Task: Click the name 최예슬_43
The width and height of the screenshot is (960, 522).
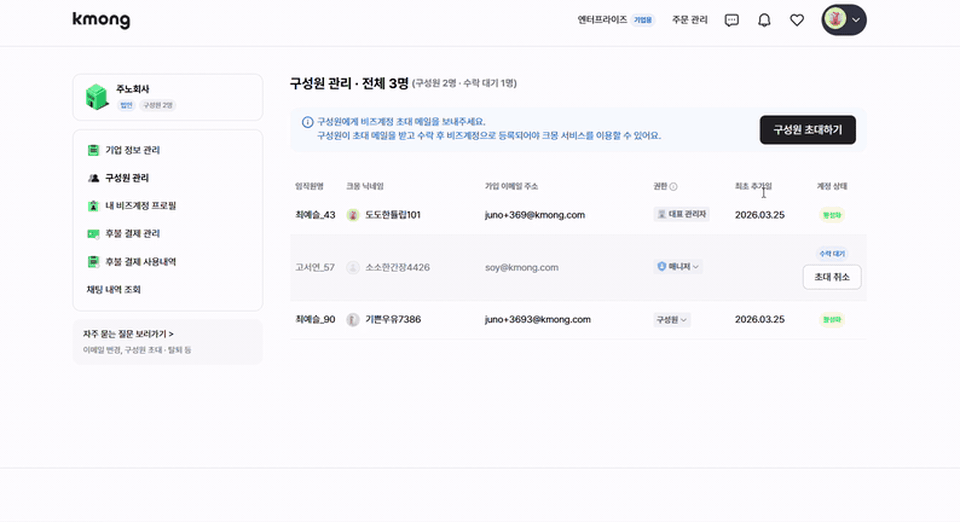Action: 315,215
